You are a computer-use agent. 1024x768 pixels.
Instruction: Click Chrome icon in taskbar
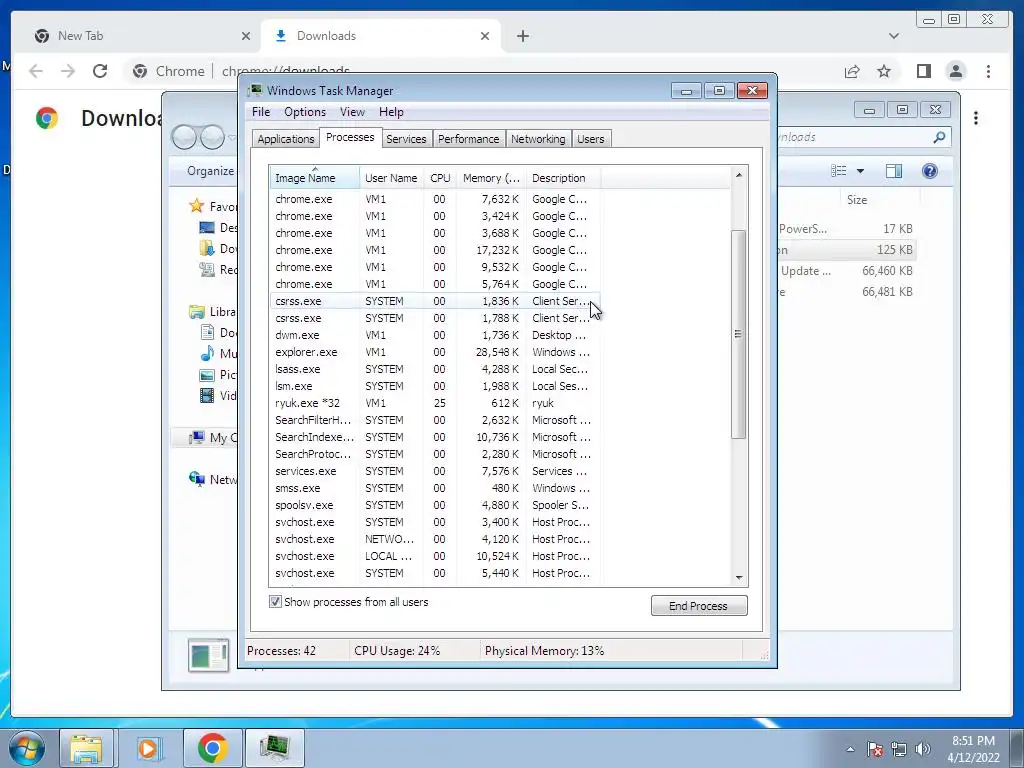click(x=212, y=748)
